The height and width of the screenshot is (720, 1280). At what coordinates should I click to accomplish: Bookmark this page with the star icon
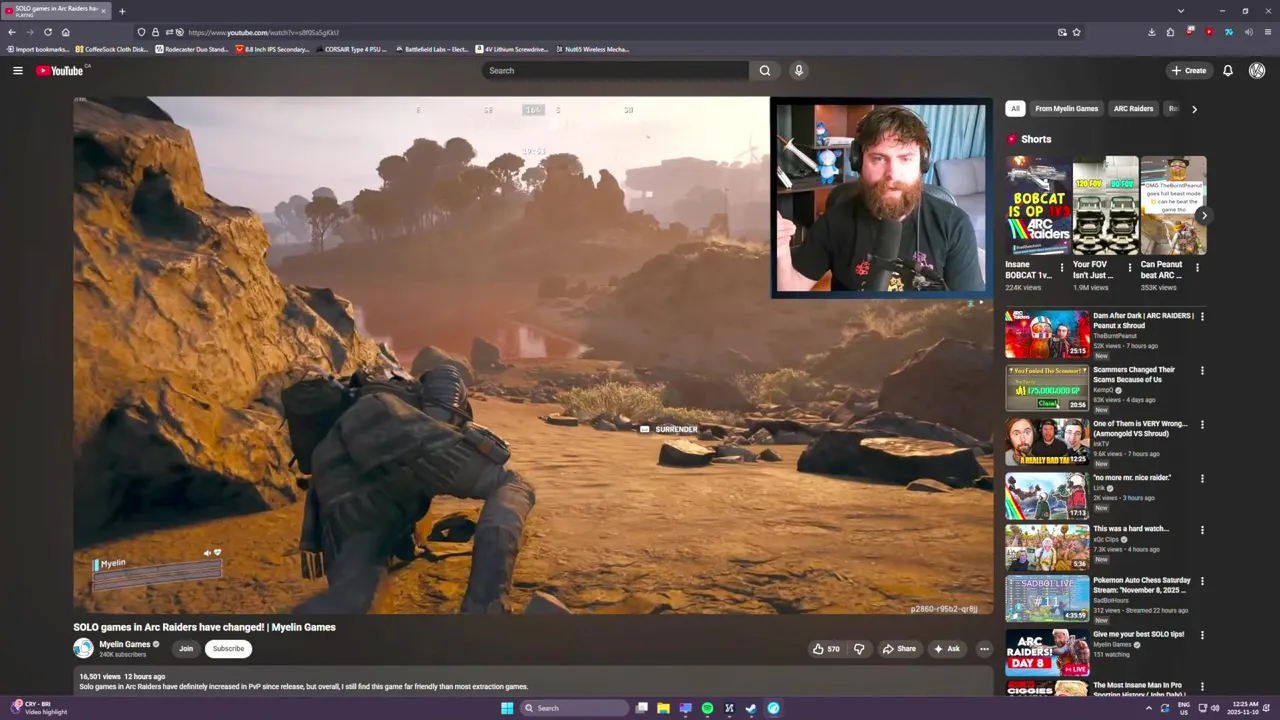[1076, 32]
